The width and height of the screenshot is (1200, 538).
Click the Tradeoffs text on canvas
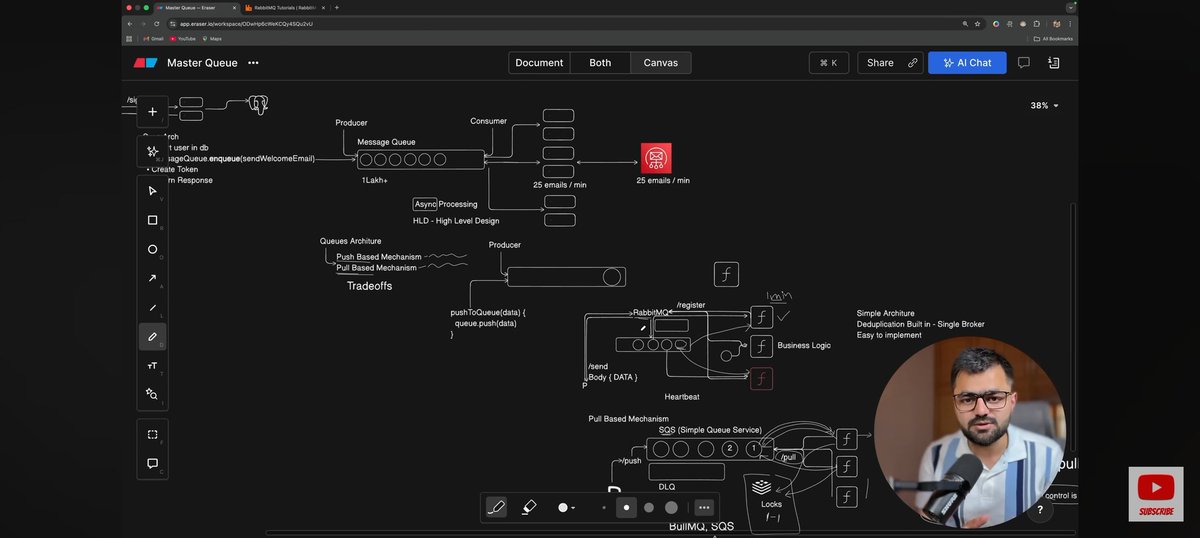(369, 286)
